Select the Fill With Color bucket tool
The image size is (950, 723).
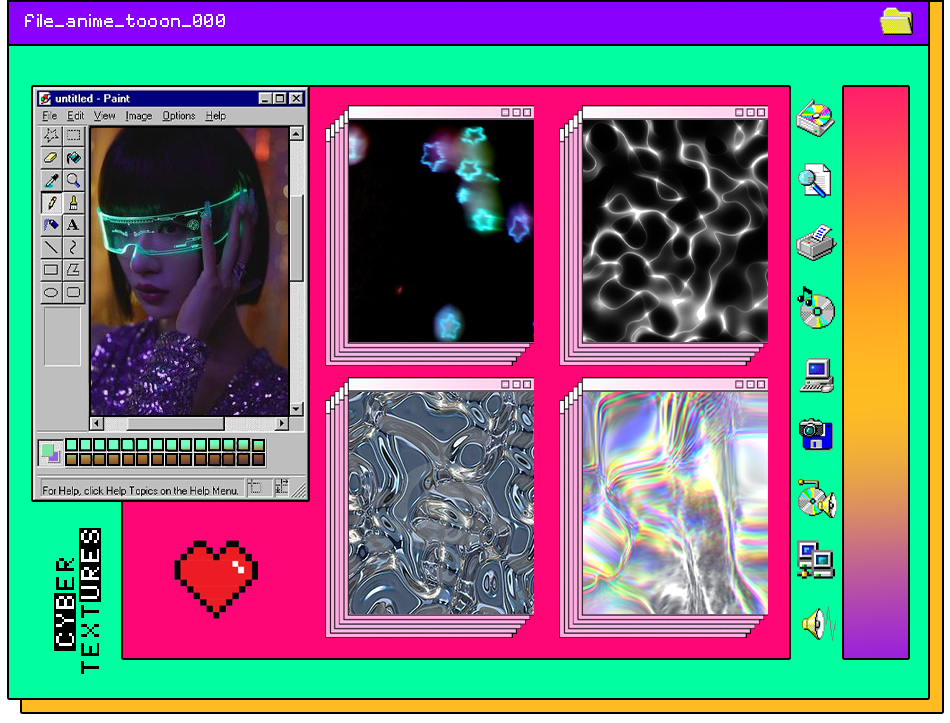[73, 158]
